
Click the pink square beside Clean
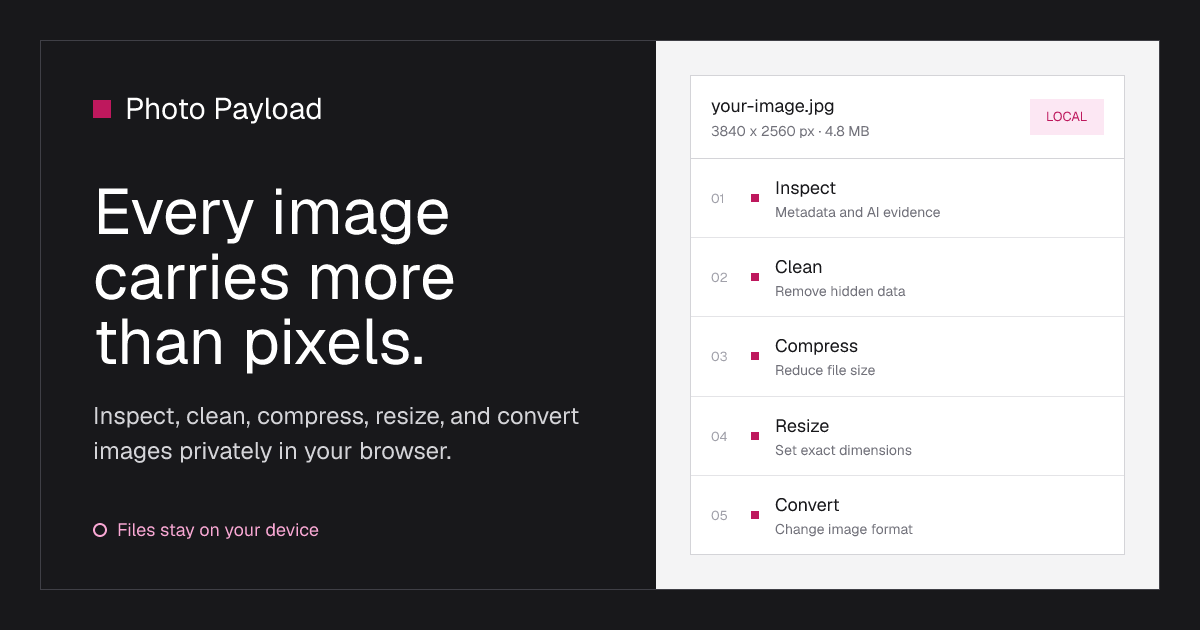coord(755,277)
